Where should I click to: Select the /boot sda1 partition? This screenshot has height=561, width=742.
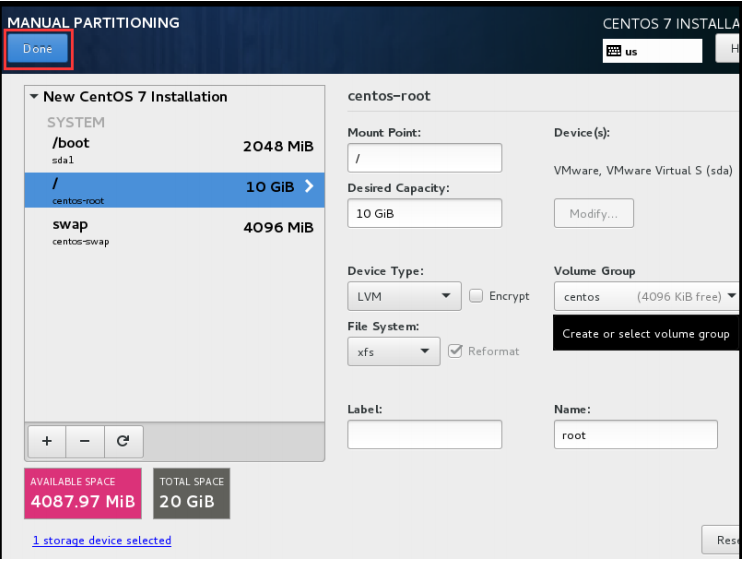[174, 151]
